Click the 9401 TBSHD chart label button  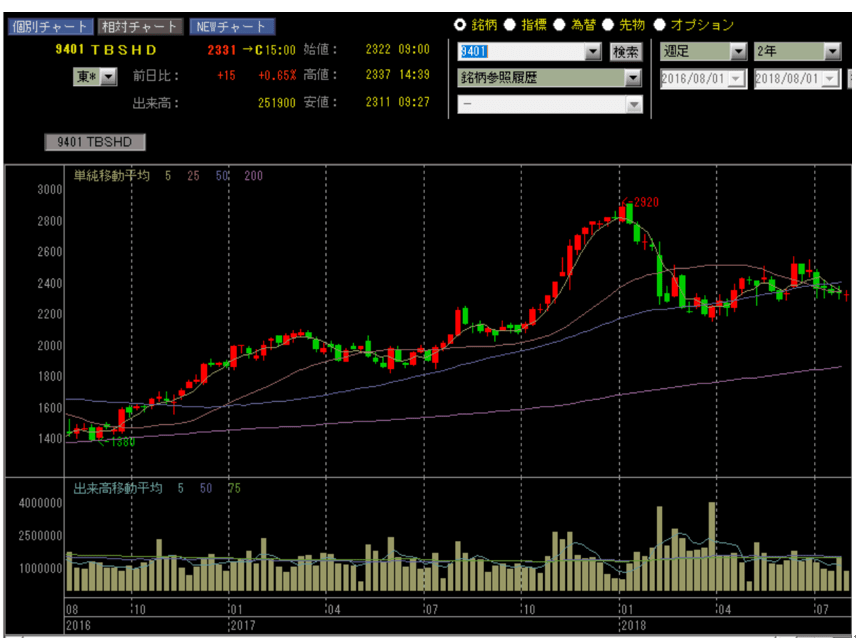94,142
